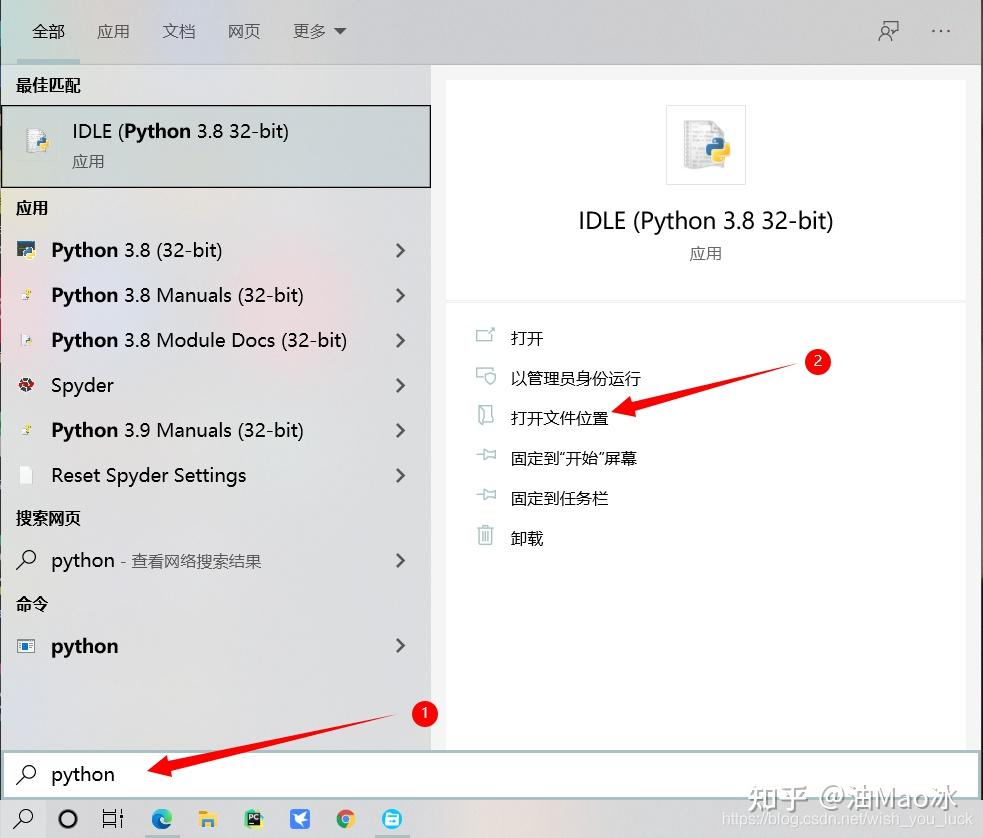Expand the chevron next to Python 3.8 (32-bit)
The height and width of the screenshot is (838, 983).
tap(400, 251)
